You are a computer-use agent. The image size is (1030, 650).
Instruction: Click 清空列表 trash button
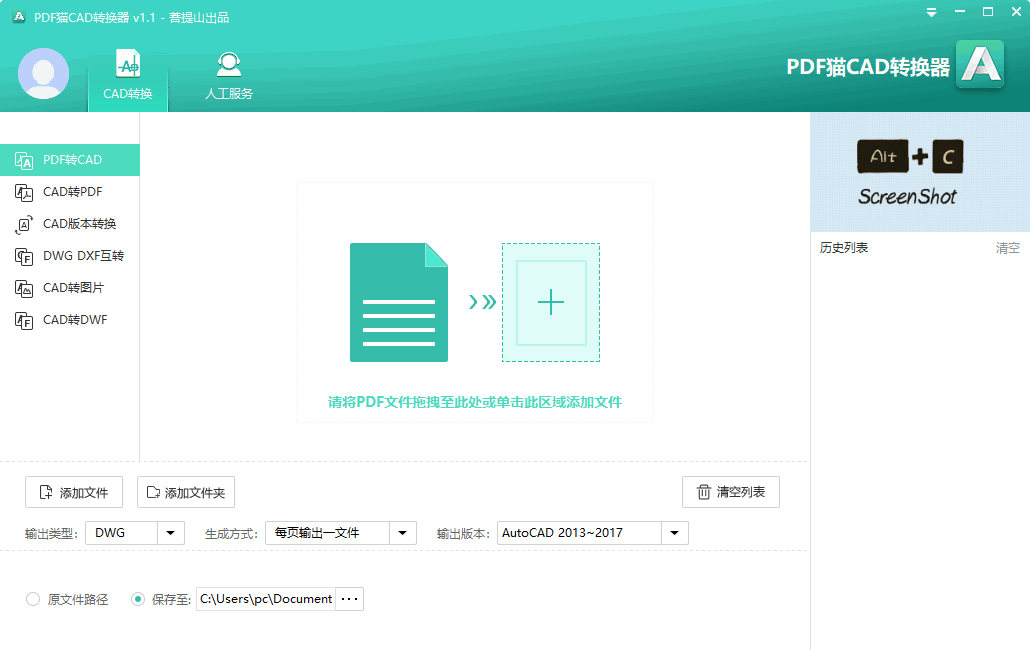pos(730,492)
